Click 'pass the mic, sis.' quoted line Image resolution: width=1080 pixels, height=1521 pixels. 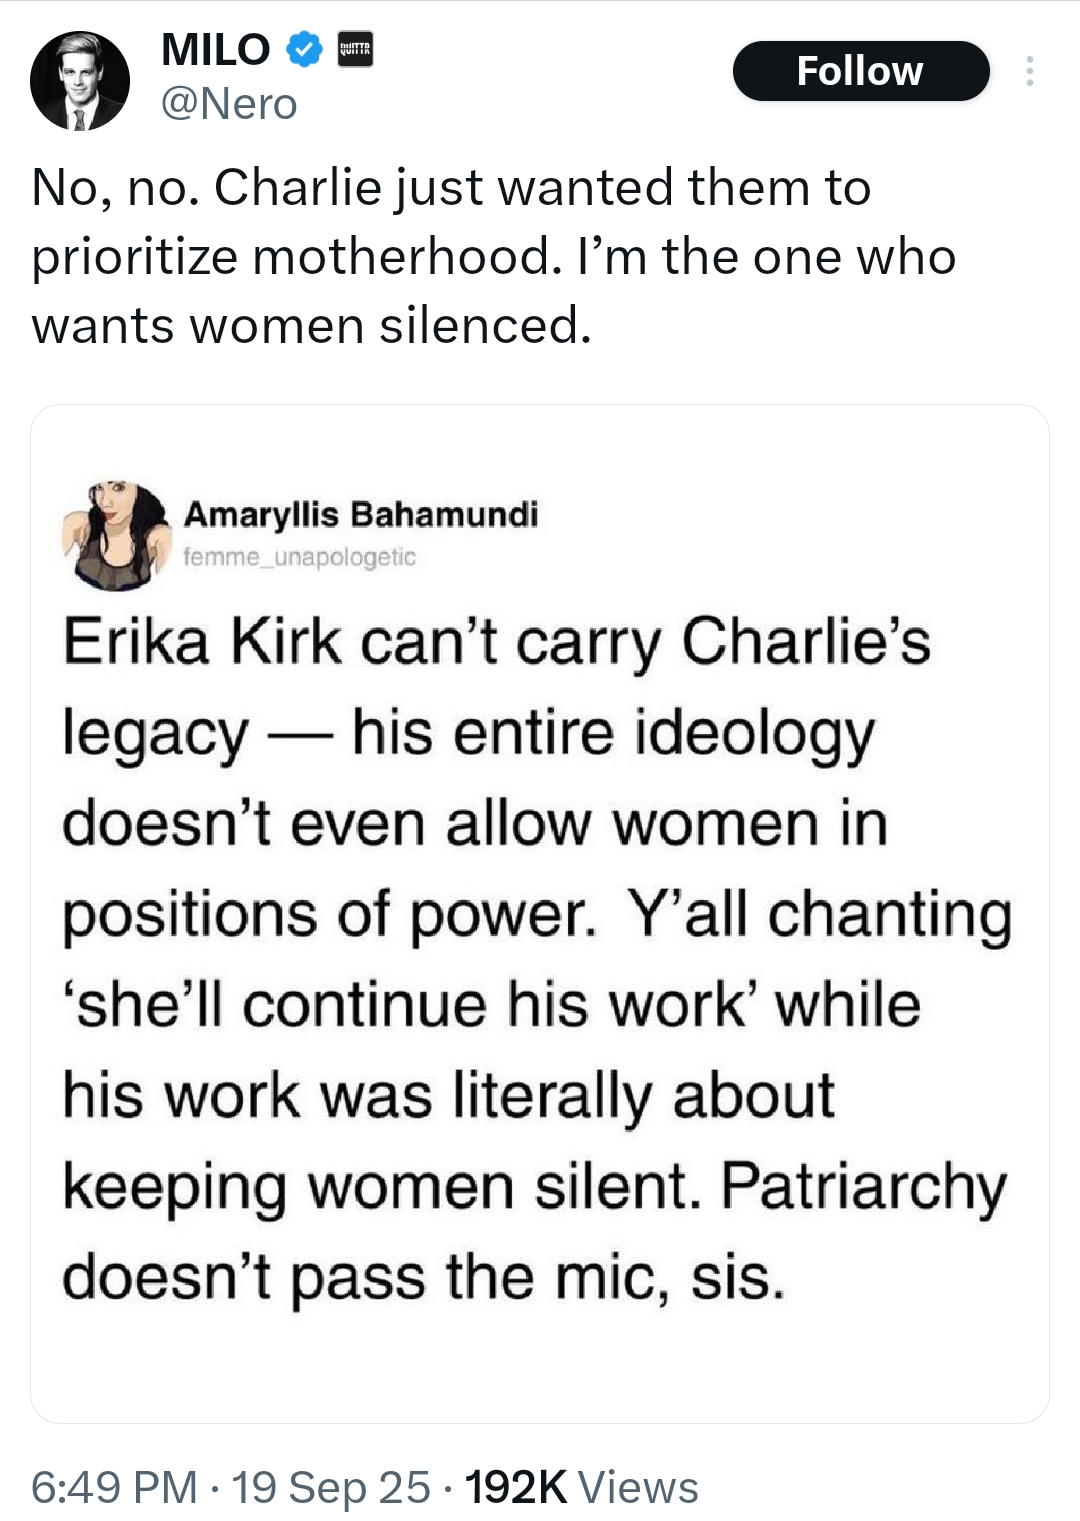[538, 1278]
